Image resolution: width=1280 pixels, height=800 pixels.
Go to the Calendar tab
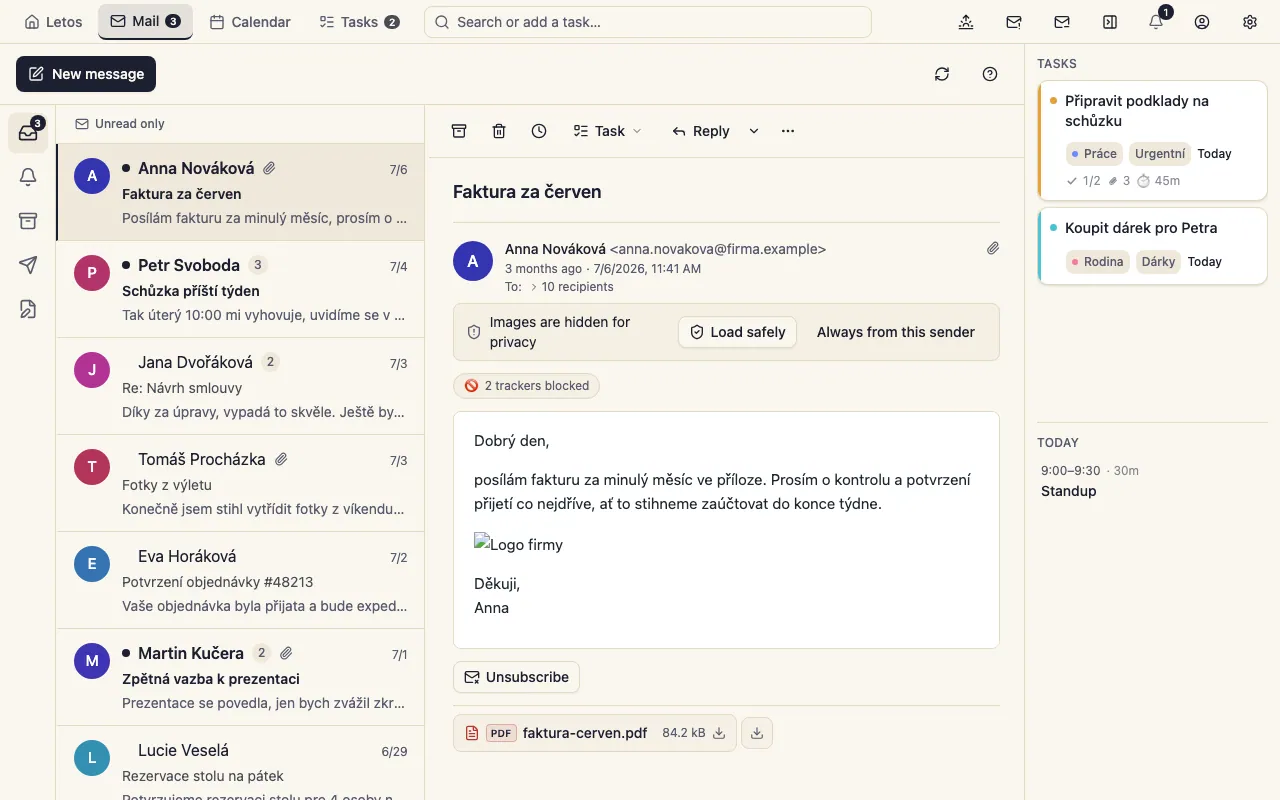point(250,22)
